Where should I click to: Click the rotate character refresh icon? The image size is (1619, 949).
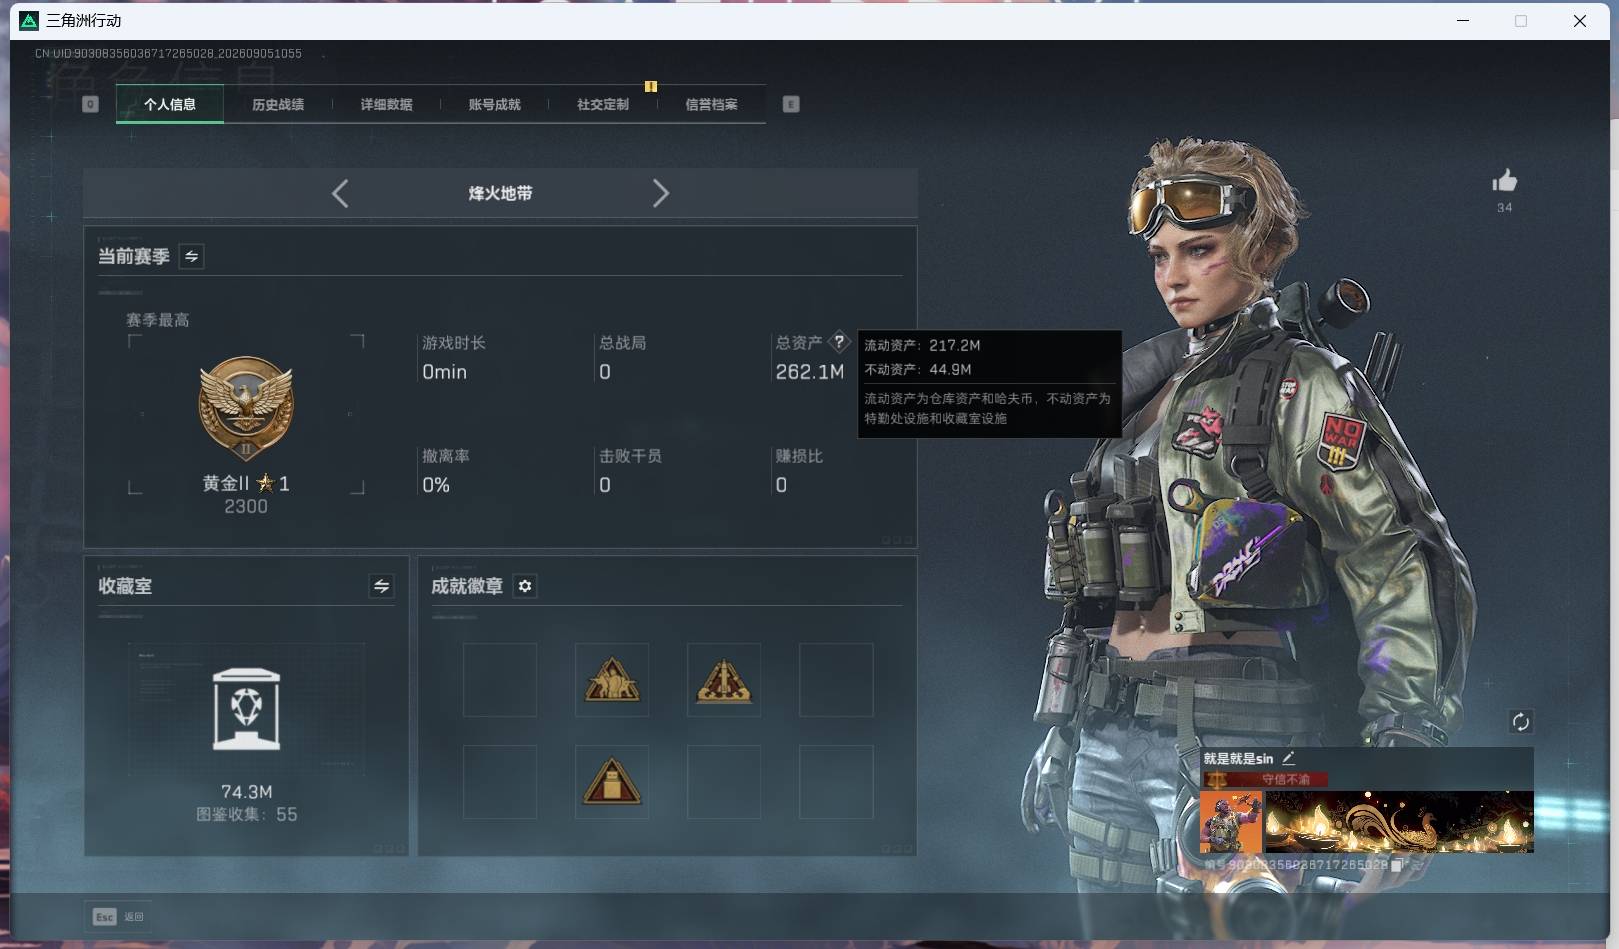(x=1520, y=722)
